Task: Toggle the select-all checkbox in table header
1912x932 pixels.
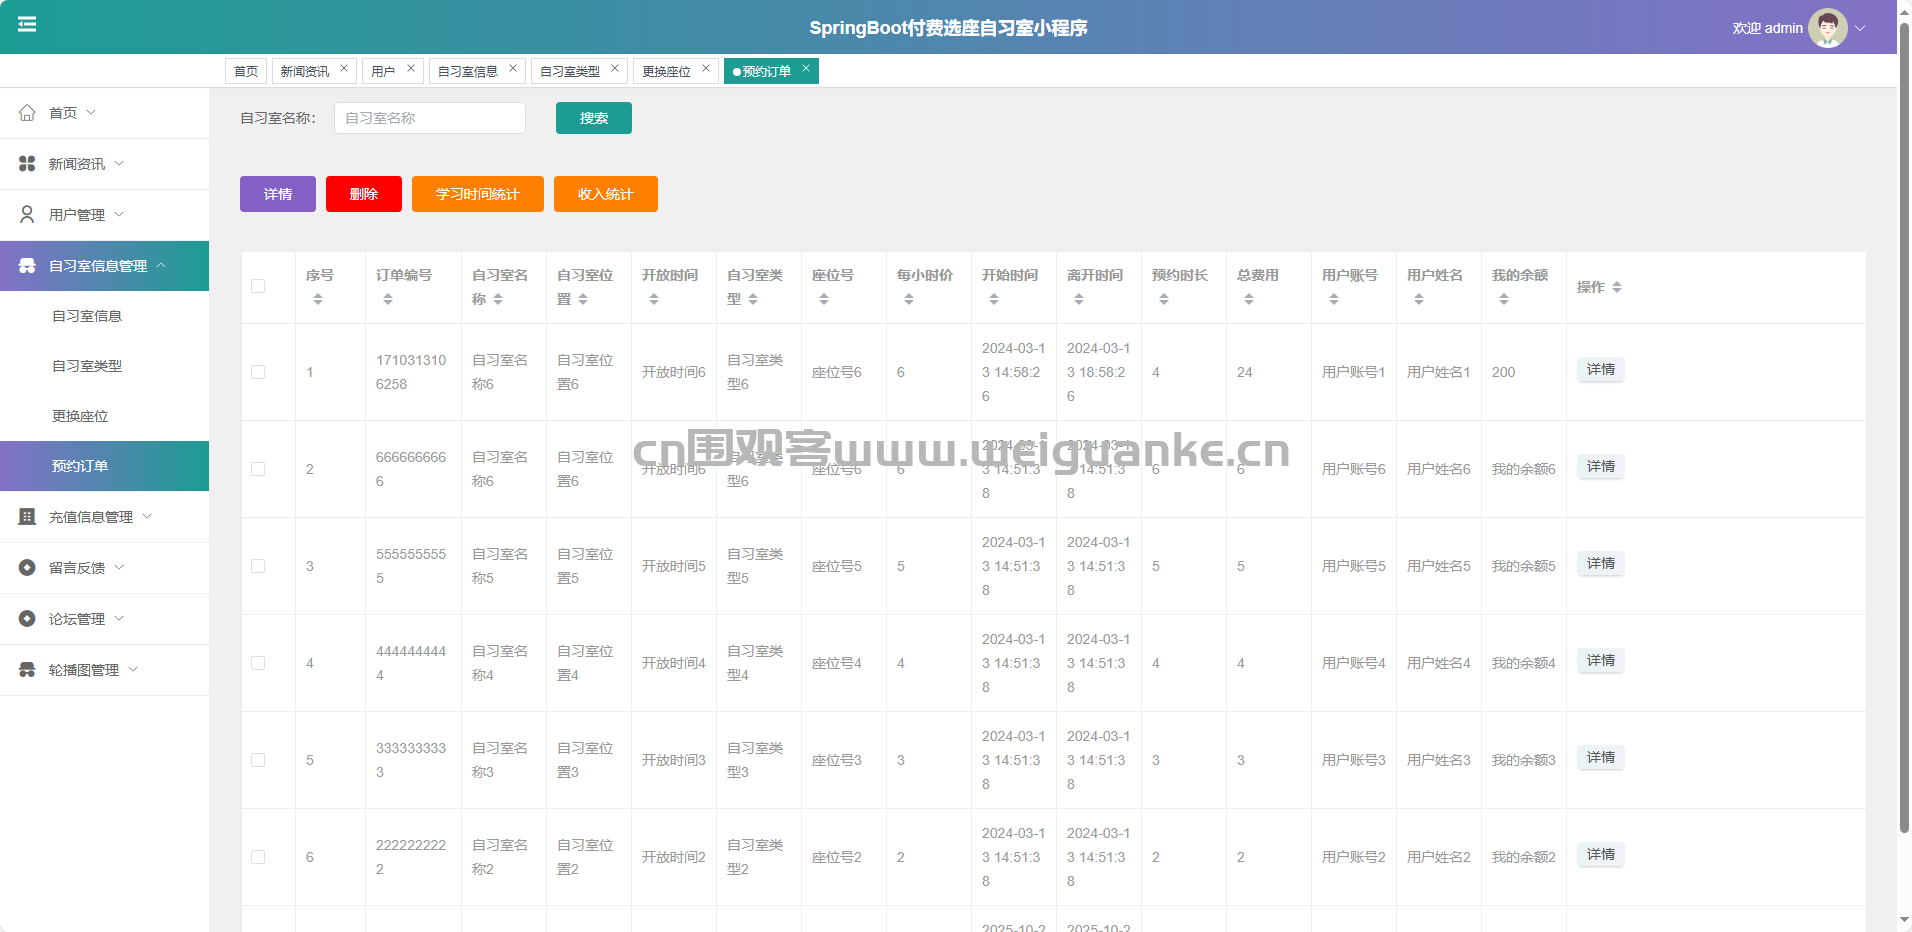Action: (x=258, y=286)
